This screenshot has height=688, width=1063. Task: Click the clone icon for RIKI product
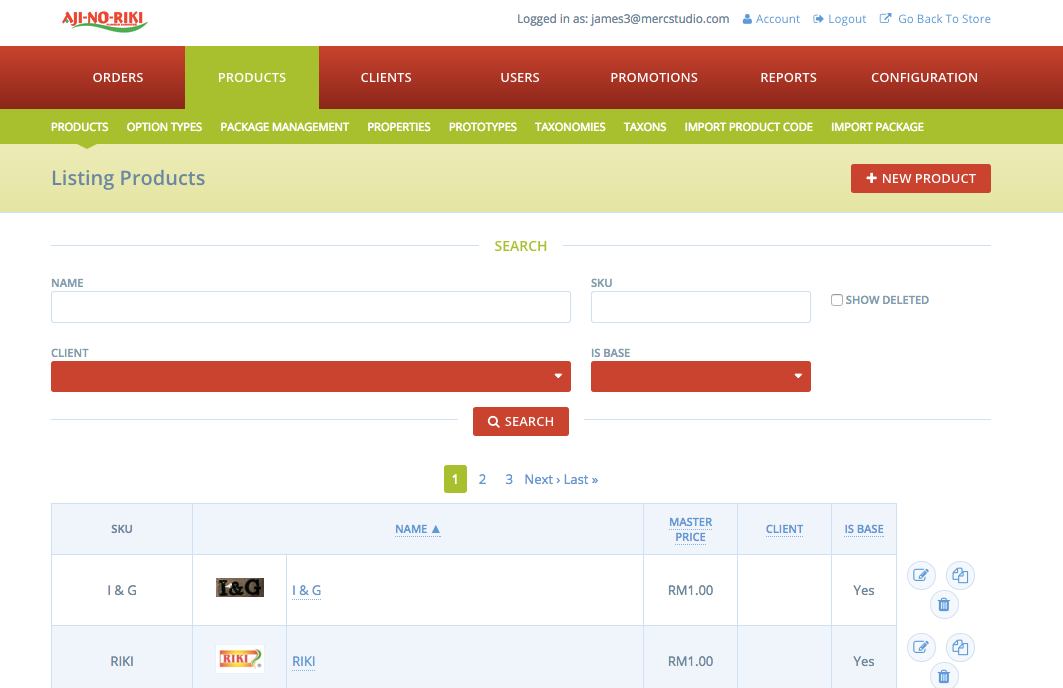(960, 647)
